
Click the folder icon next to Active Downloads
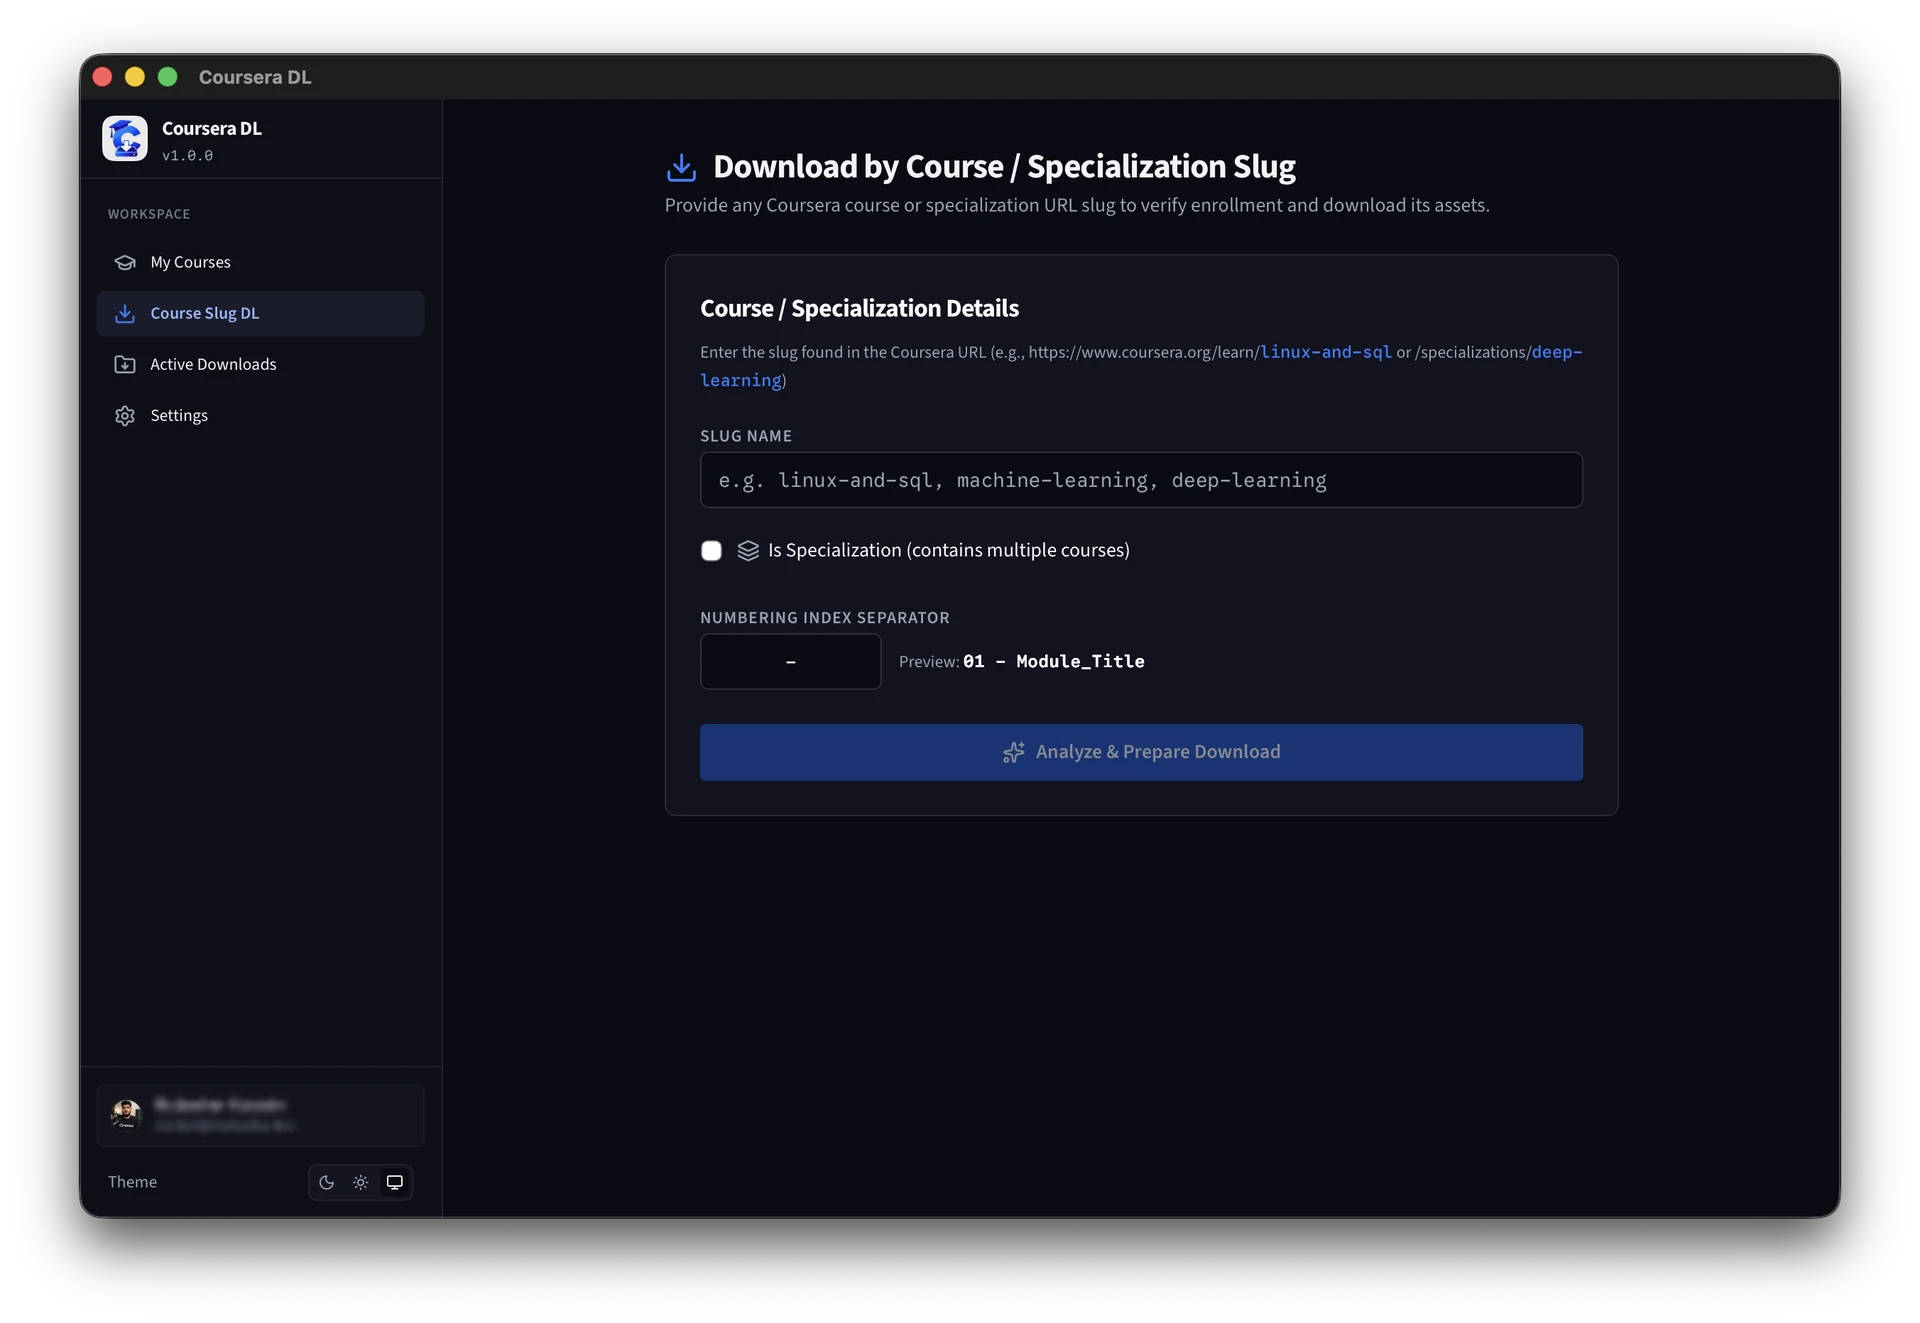pos(125,364)
